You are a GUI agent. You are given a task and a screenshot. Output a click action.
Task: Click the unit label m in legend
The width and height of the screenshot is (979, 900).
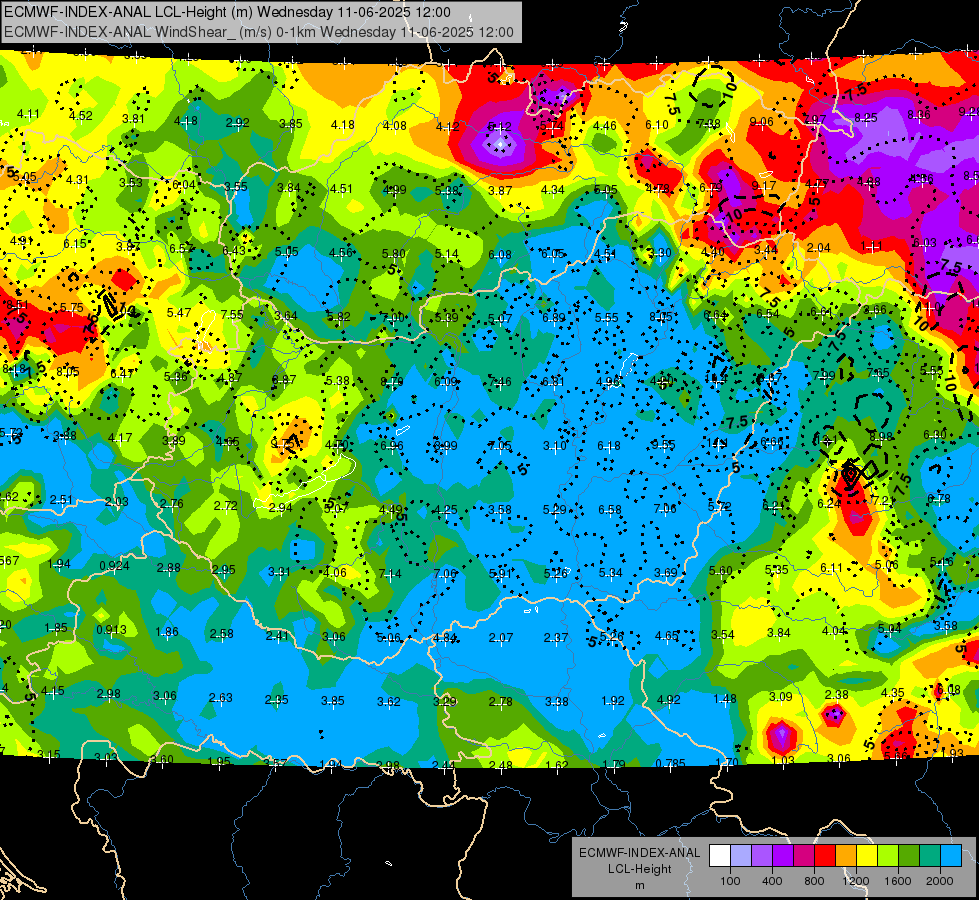pos(639,885)
